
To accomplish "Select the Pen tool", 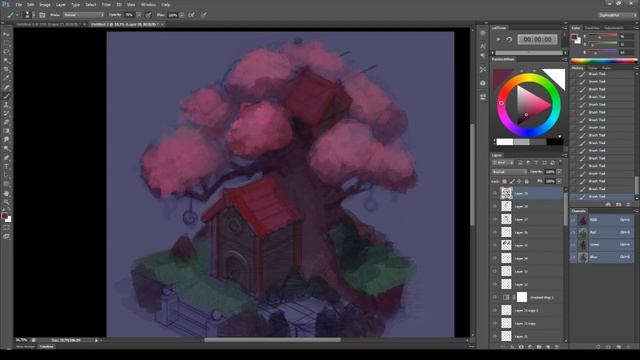I will [x=6, y=158].
